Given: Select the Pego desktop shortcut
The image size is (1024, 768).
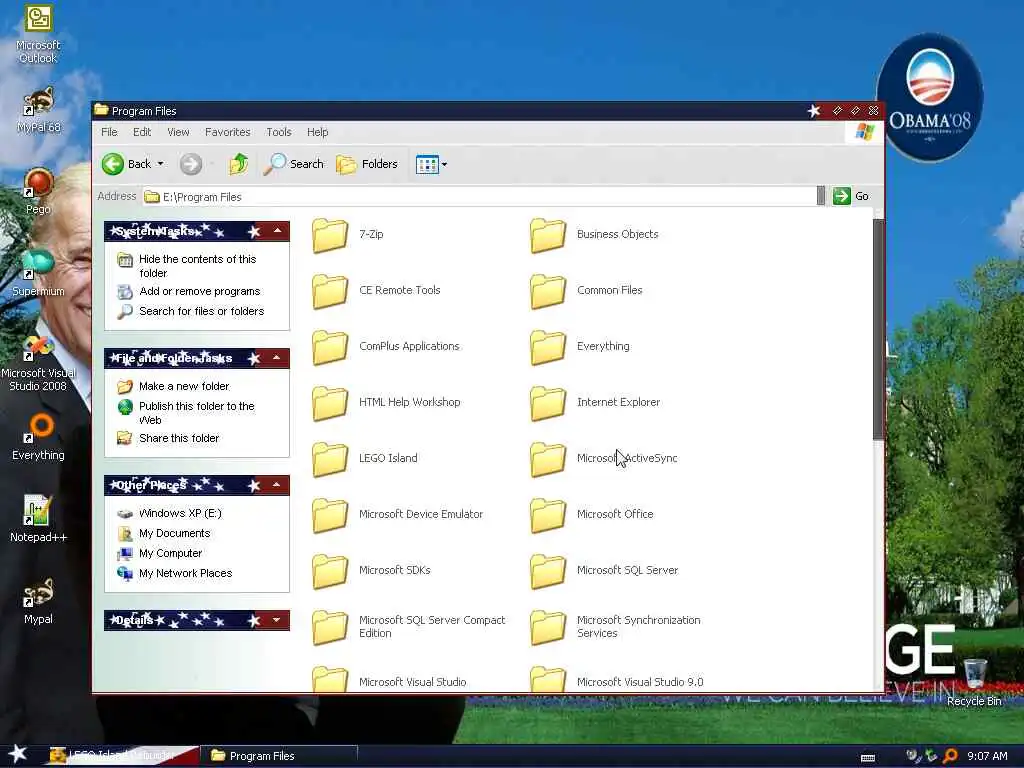Looking at the screenshot, I should (x=39, y=191).
